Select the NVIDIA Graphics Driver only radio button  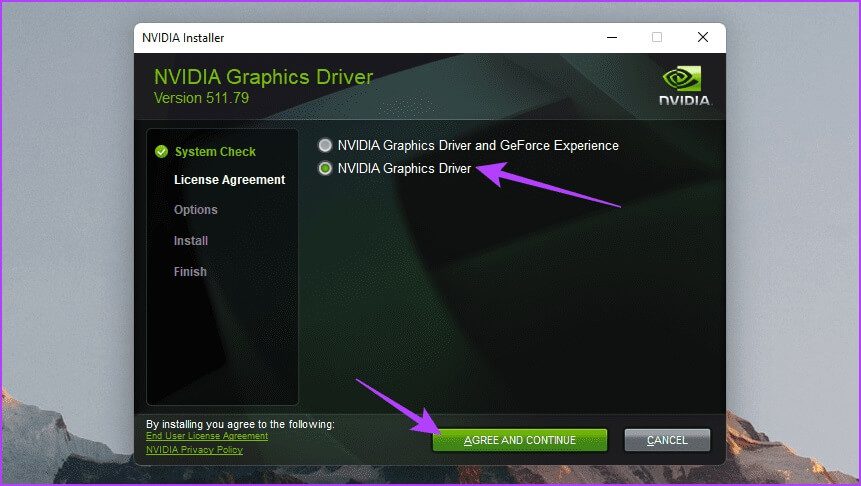click(x=325, y=169)
